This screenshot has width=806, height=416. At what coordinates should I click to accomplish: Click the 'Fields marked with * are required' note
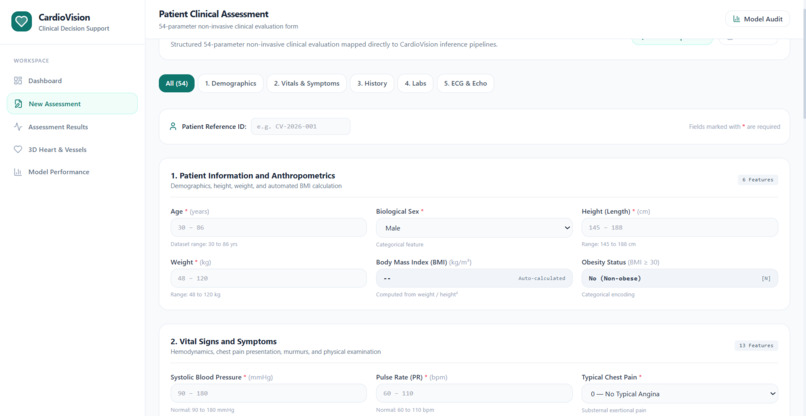click(735, 126)
